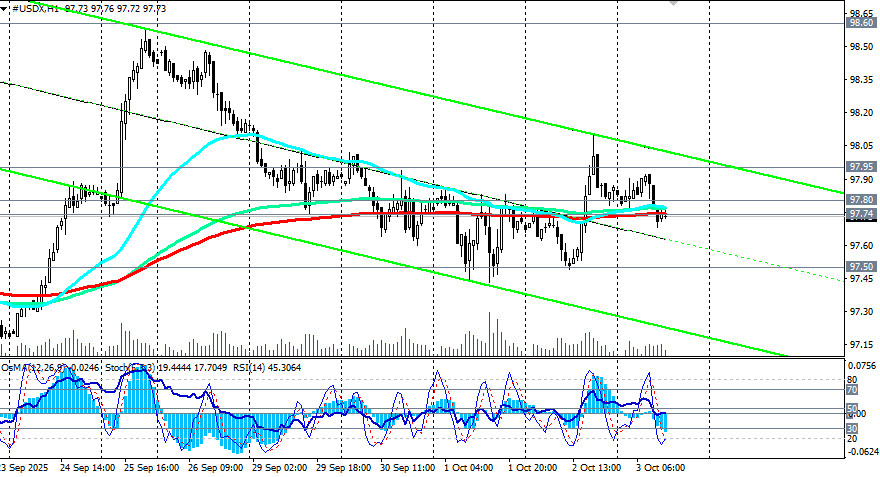Click the 2 Oct 13:00 time axis label
Image resolution: width=880 pixels, height=477 pixels.
point(597,467)
